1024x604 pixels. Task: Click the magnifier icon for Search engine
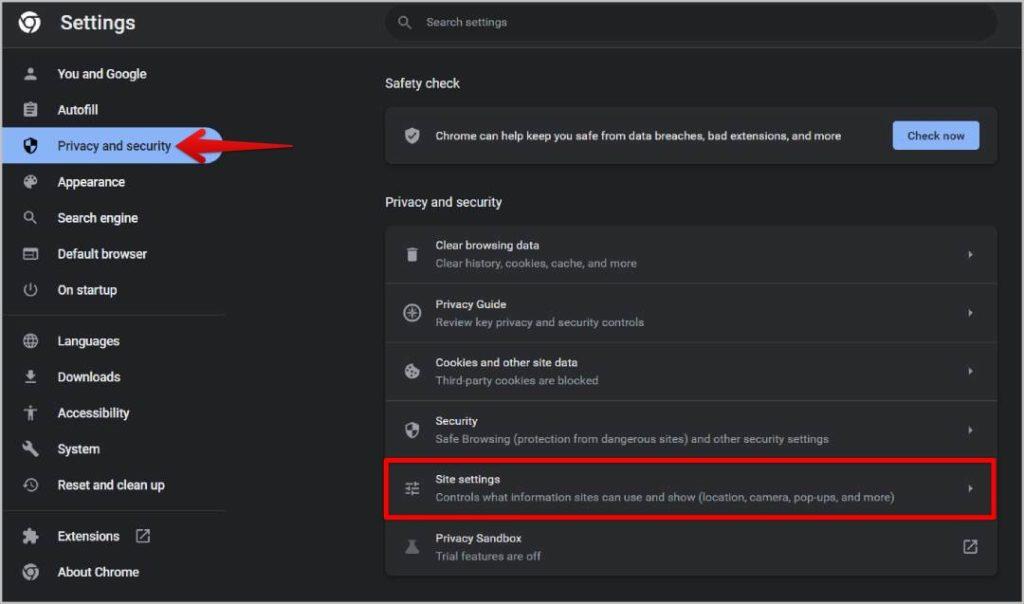[x=30, y=217]
